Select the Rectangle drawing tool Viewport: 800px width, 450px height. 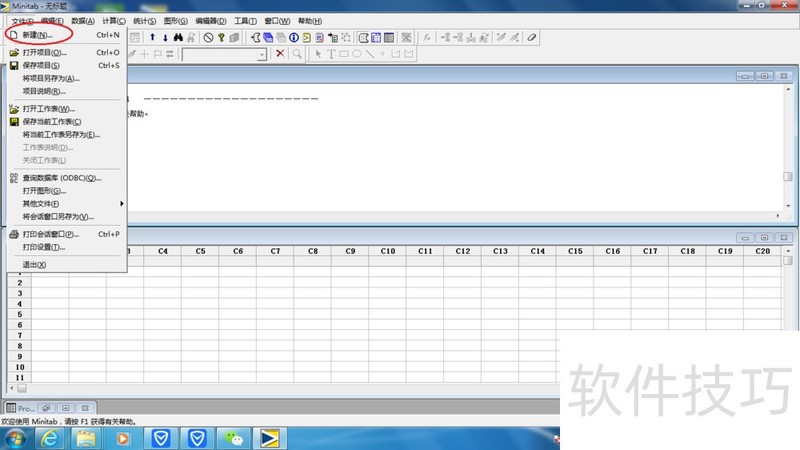(344, 54)
